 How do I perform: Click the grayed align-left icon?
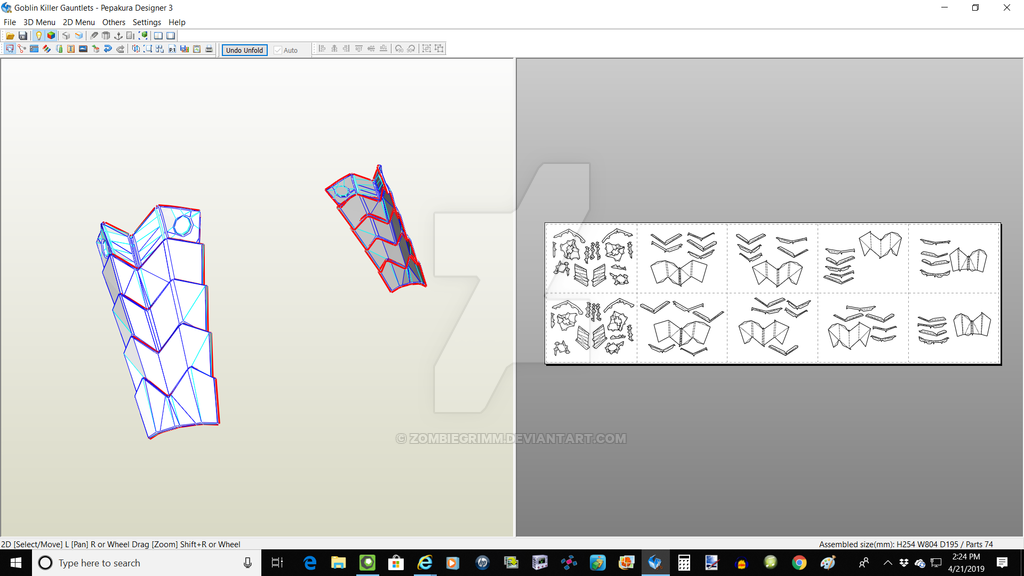point(321,49)
